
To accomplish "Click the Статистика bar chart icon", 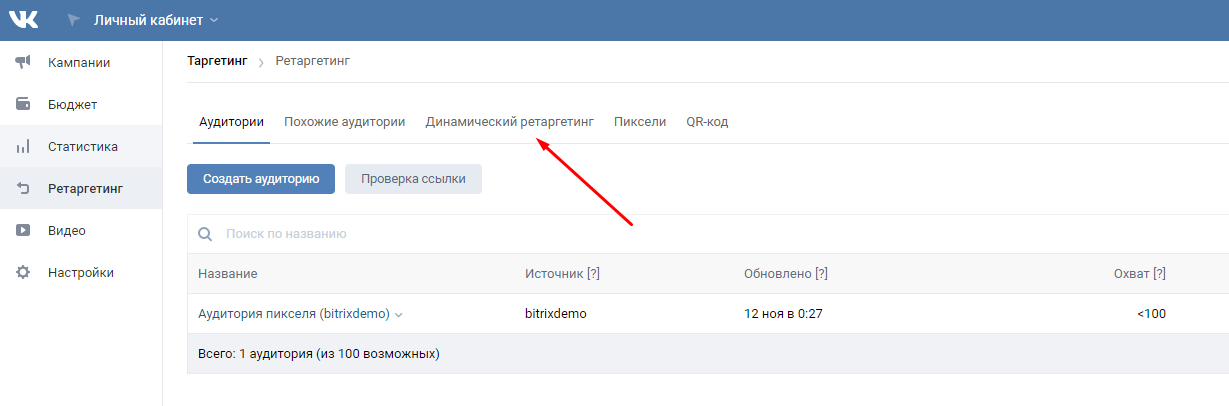I will [x=23, y=147].
